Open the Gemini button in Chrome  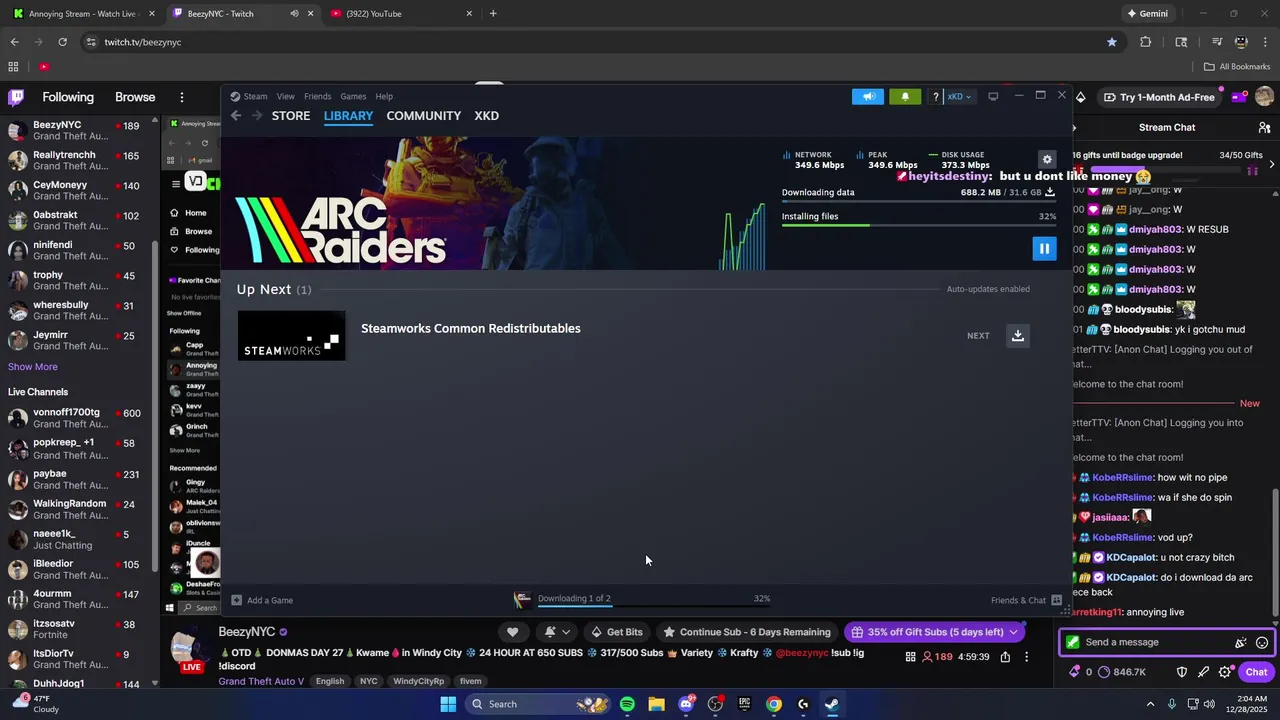pyautogui.click(x=1147, y=14)
